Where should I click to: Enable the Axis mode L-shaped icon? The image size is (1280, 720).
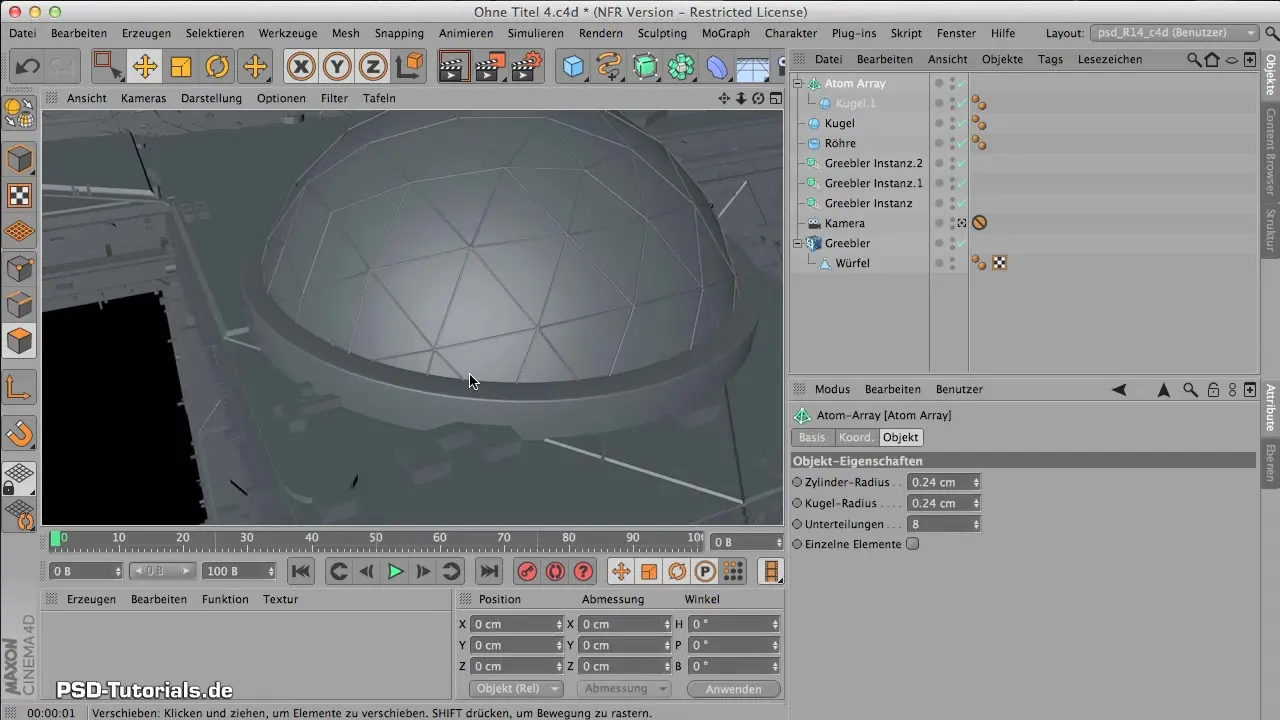pos(20,388)
